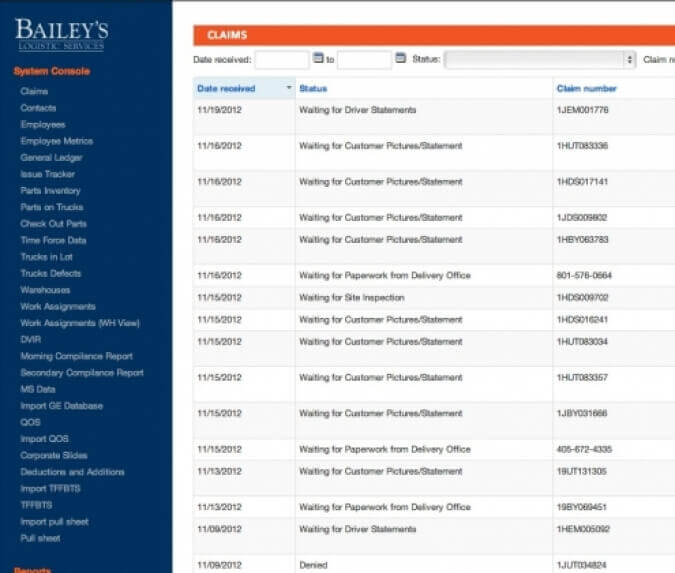Focus the date range 'to' end field

tap(364, 60)
